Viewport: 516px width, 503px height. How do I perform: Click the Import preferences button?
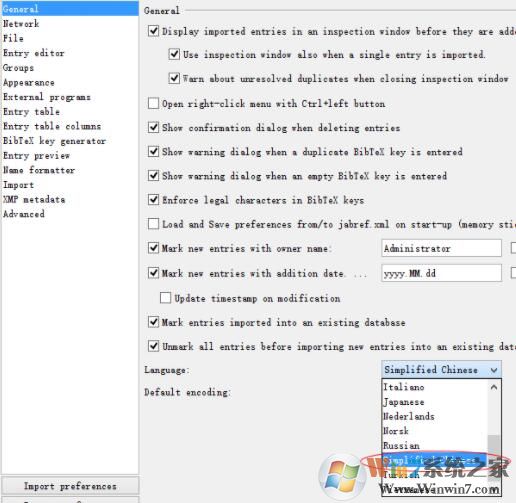tap(70, 486)
